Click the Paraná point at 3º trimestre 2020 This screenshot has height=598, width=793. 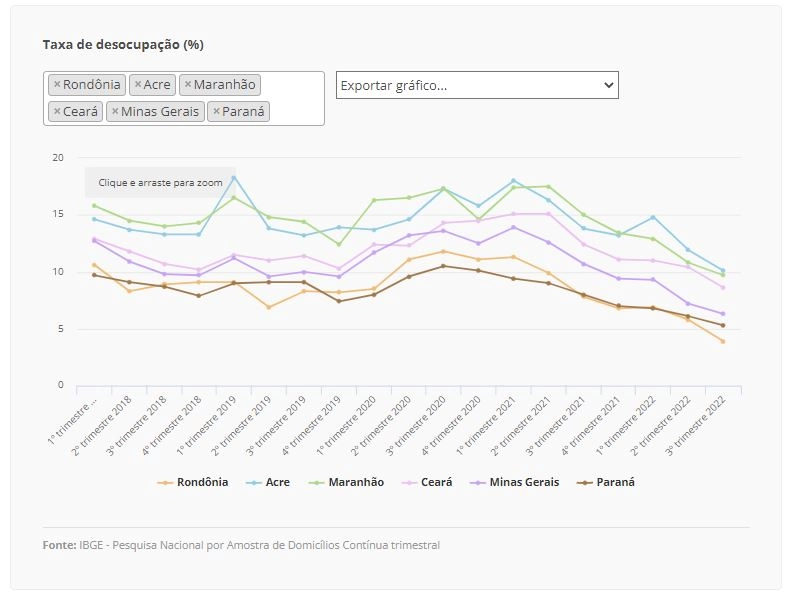444,266
